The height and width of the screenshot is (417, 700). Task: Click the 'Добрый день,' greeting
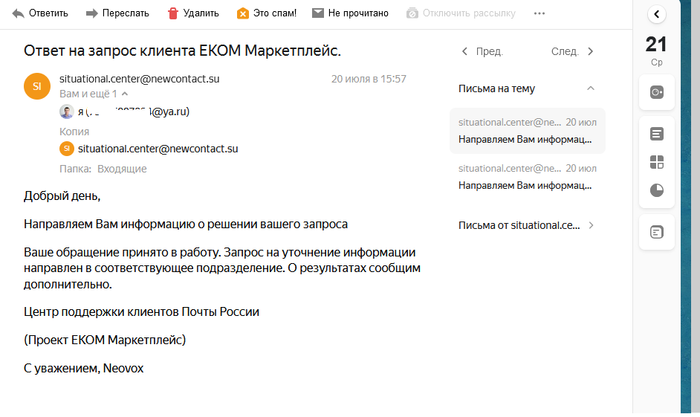(62, 196)
